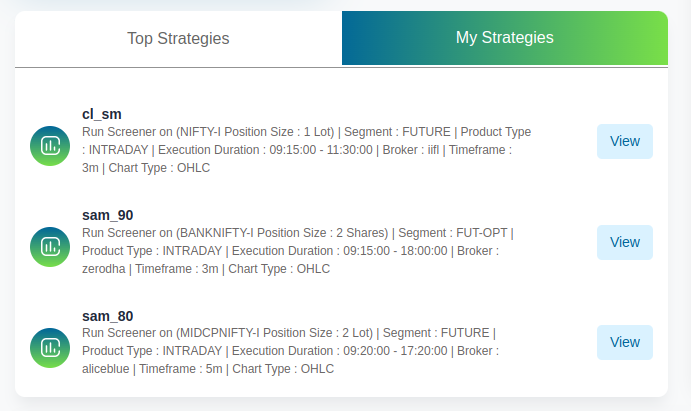Viewport: 691px width, 411px height.
Task: Click execution duration 09:20:00 - 17:20:00
Action: (x=395, y=351)
